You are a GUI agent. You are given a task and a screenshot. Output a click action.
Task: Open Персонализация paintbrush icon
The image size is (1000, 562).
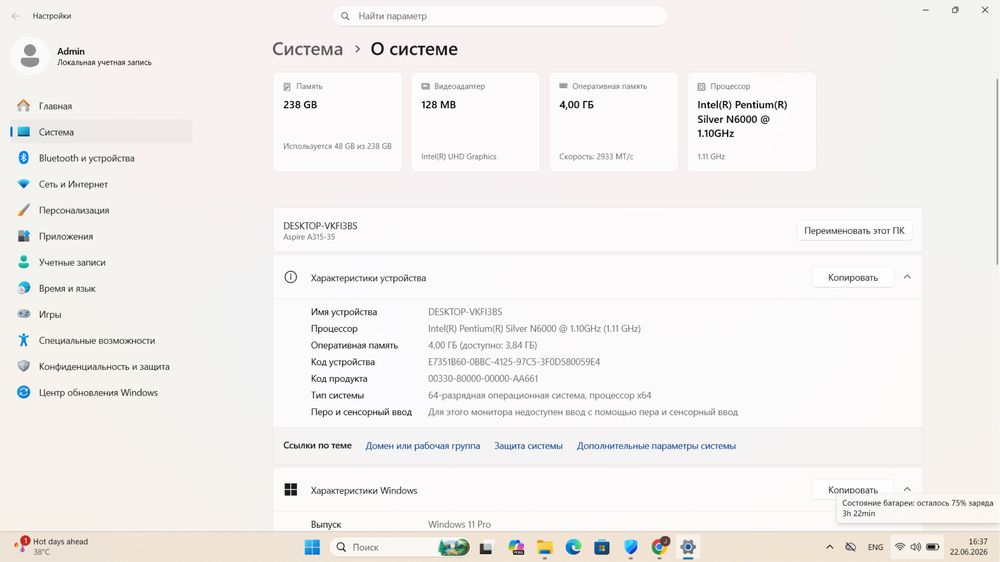click(24, 210)
